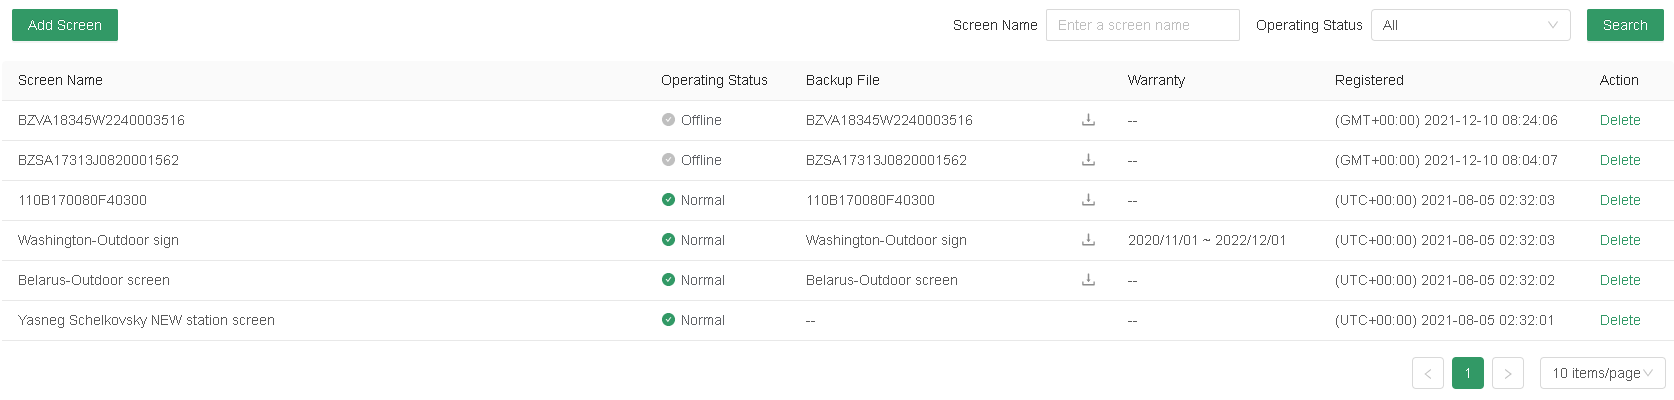1674x400 pixels.
Task: Click the Registered column header
Action: click(x=1369, y=80)
